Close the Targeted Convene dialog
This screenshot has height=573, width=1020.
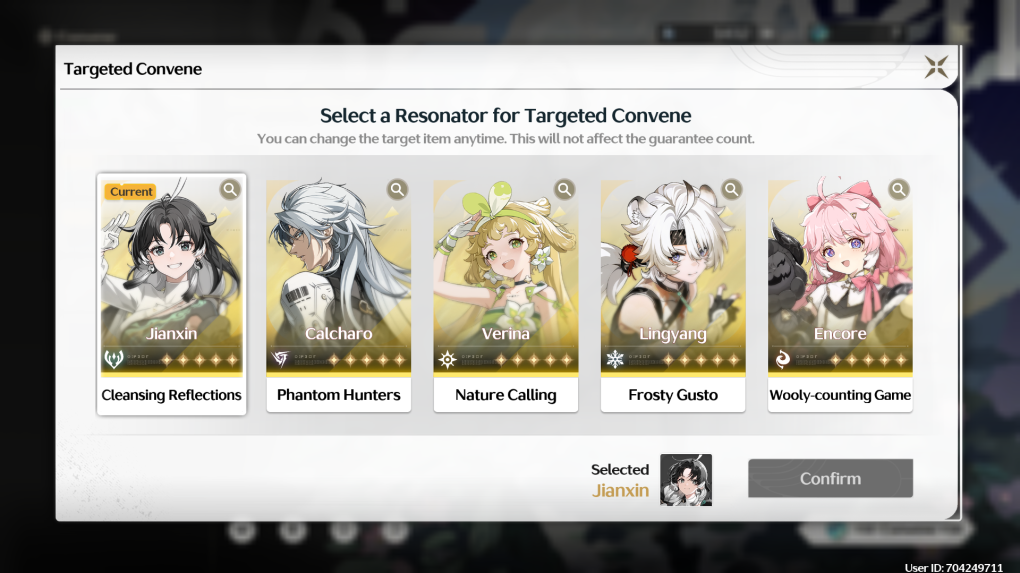tap(936, 66)
